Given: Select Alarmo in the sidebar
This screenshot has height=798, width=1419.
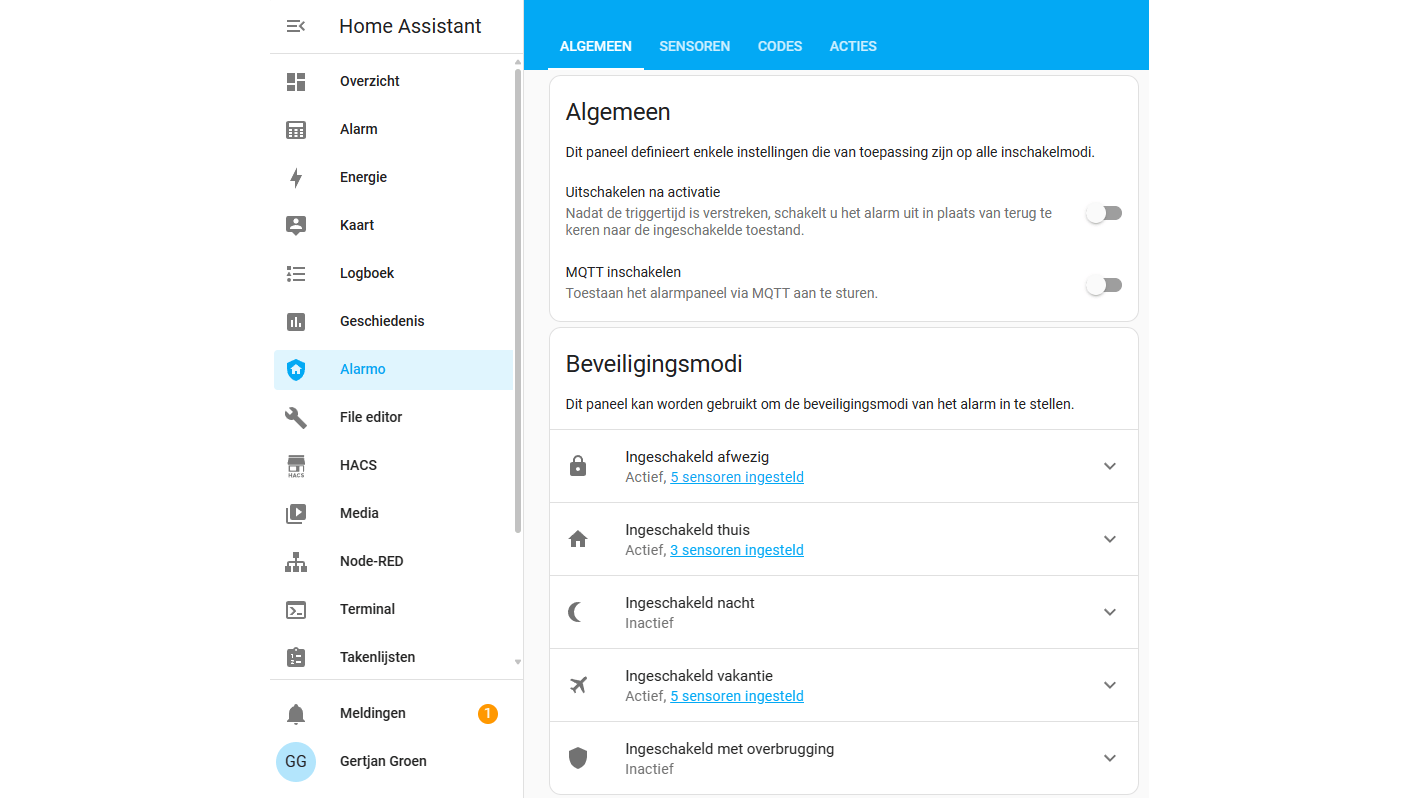Looking at the screenshot, I should tap(393, 369).
